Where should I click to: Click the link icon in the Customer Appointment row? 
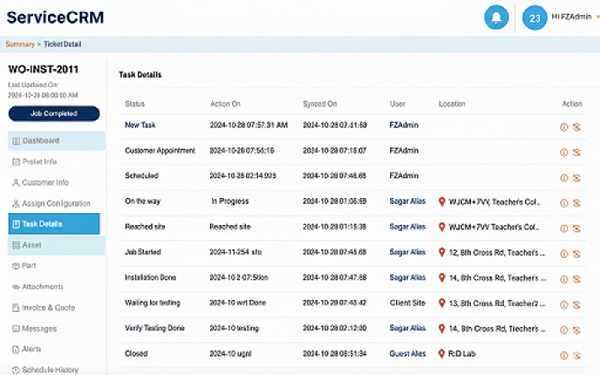pyautogui.click(x=577, y=152)
